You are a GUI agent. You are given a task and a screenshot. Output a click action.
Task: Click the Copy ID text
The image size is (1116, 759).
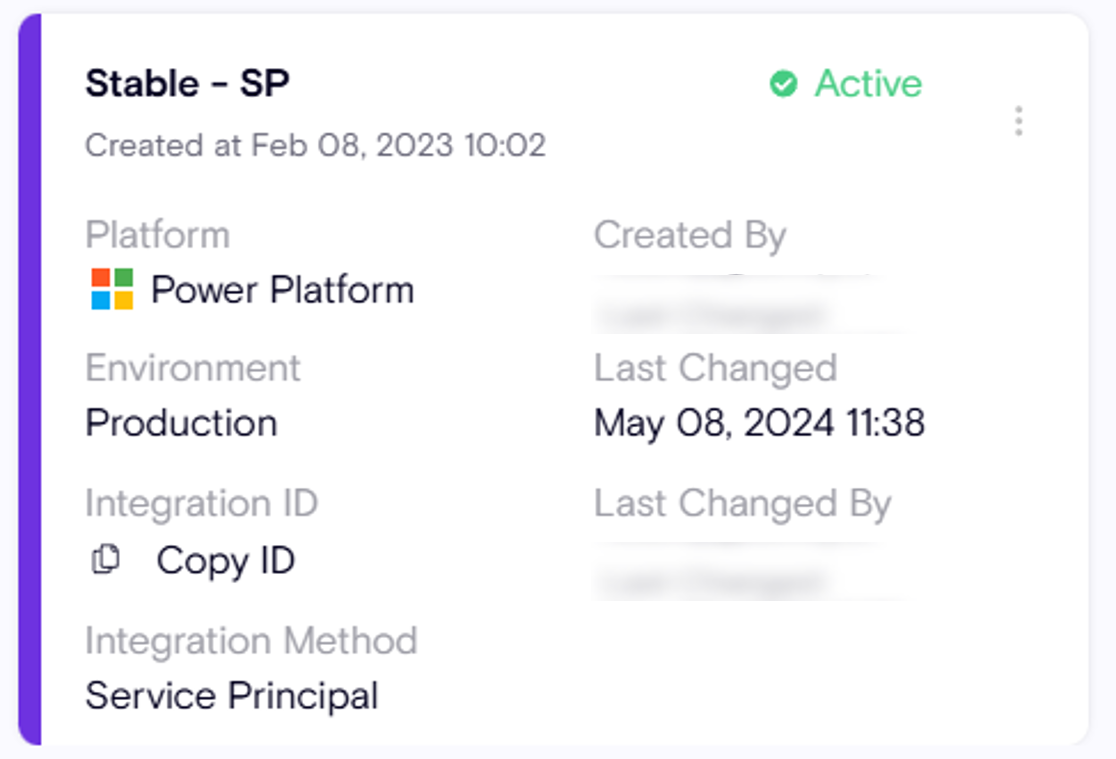click(225, 560)
